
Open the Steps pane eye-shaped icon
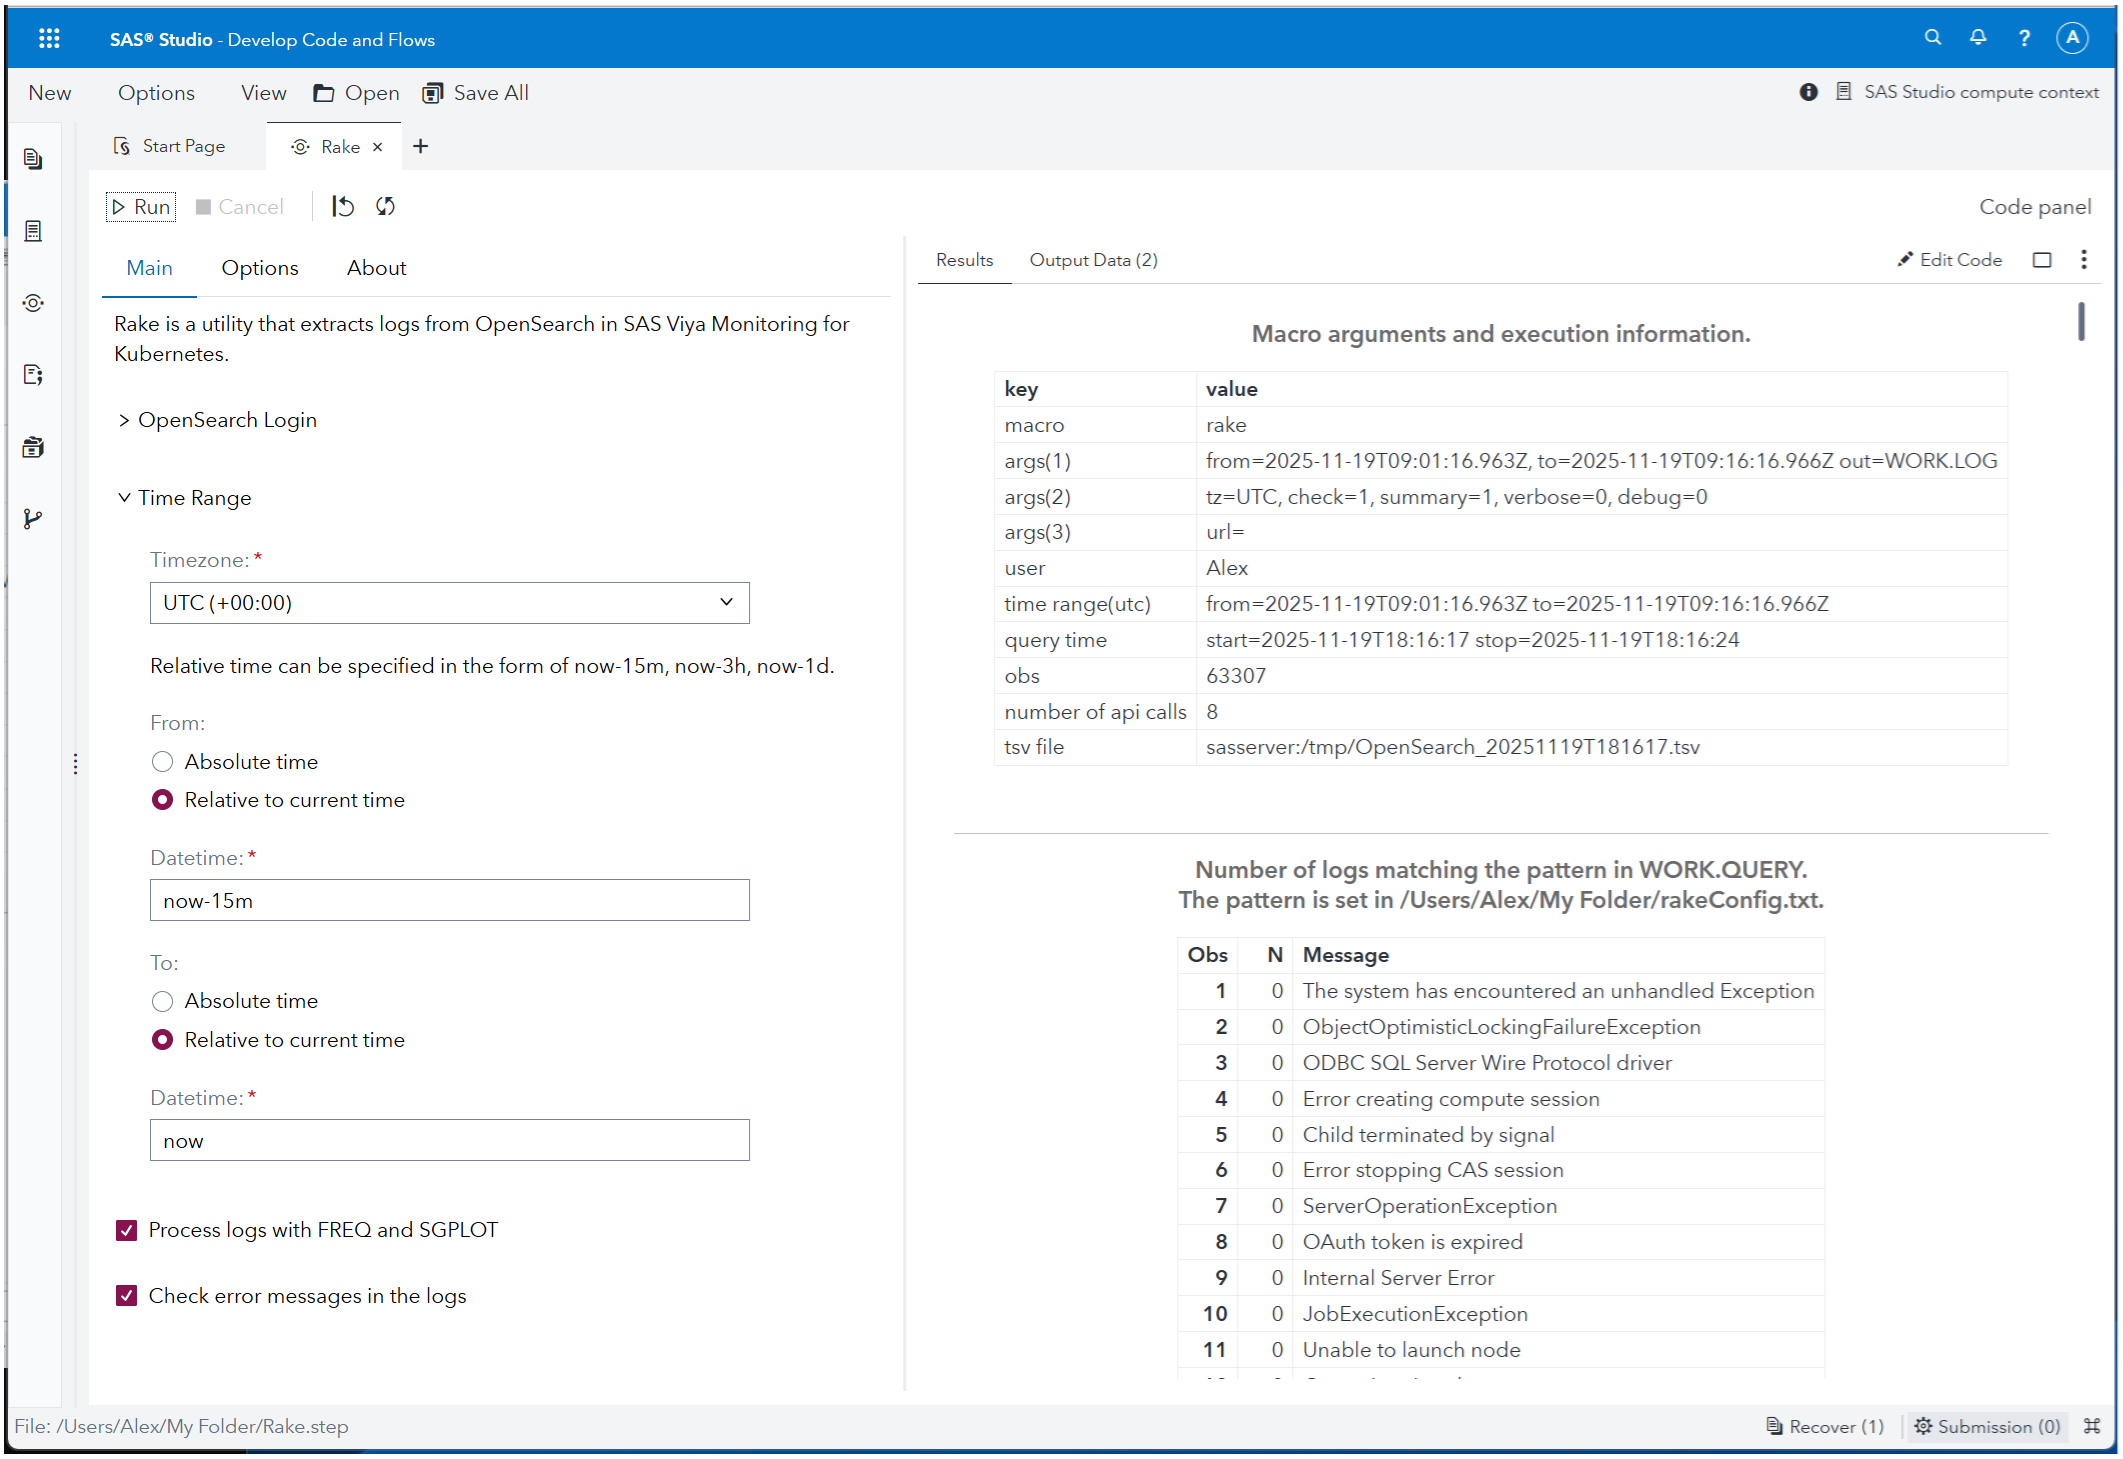point(33,303)
